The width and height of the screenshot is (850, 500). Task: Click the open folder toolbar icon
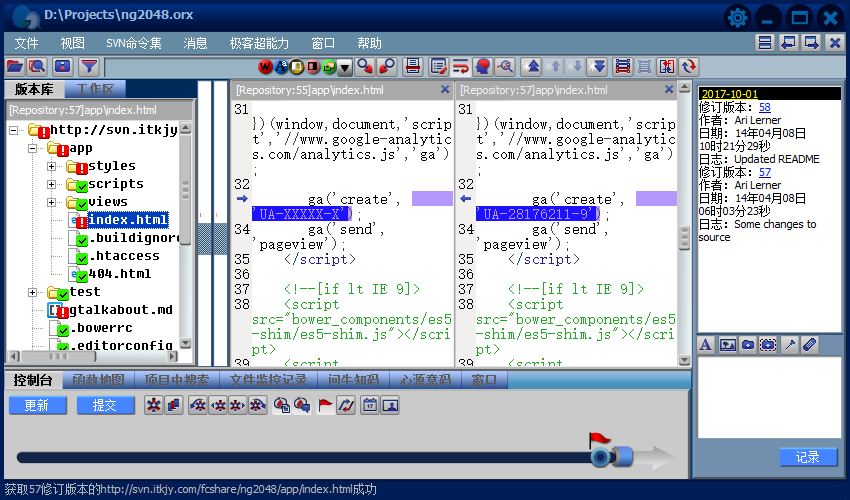[x=15, y=67]
